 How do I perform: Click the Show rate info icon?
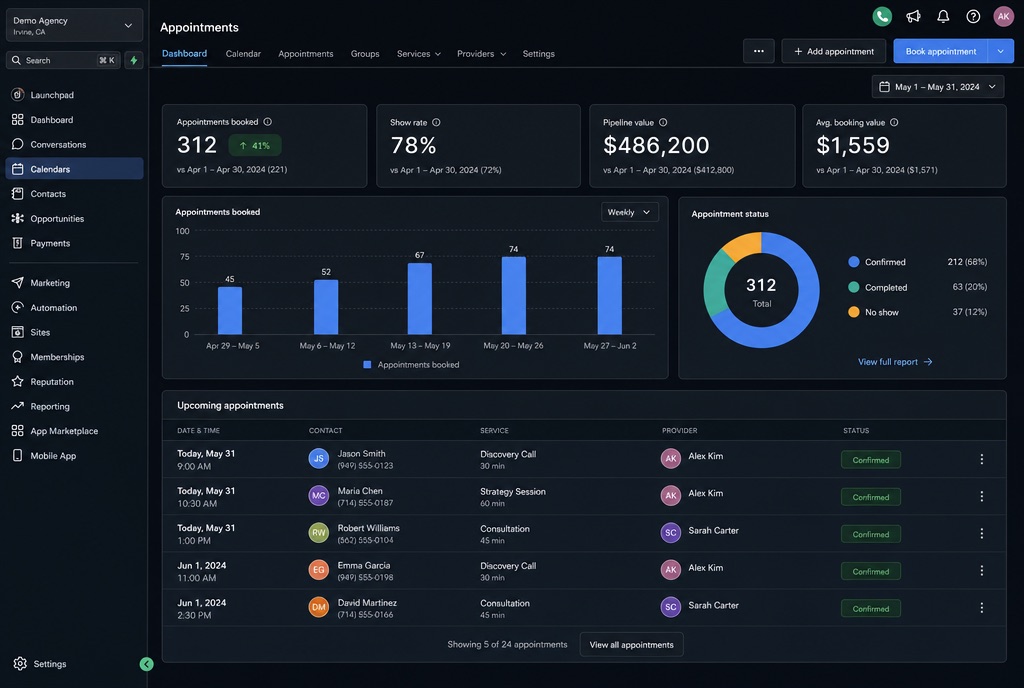tap(436, 122)
